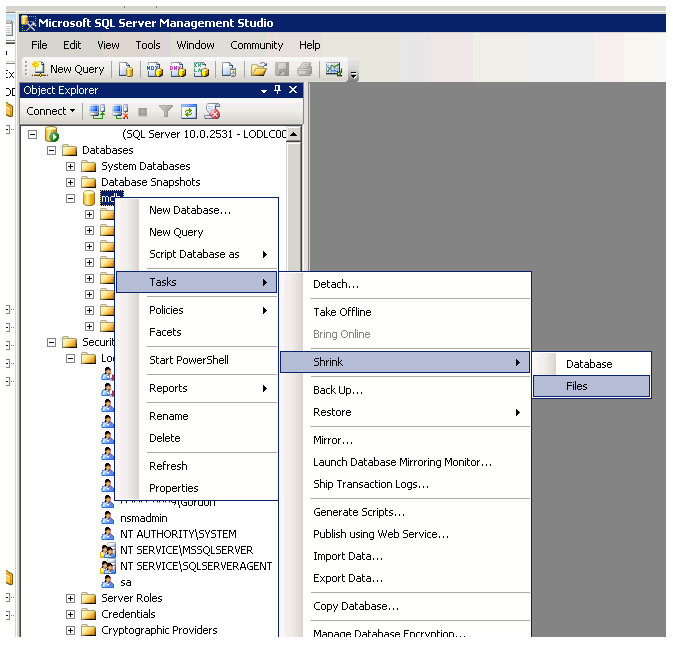Click the Connect Object Explorer icon
Screen dimensions: 673x645
coord(97,111)
